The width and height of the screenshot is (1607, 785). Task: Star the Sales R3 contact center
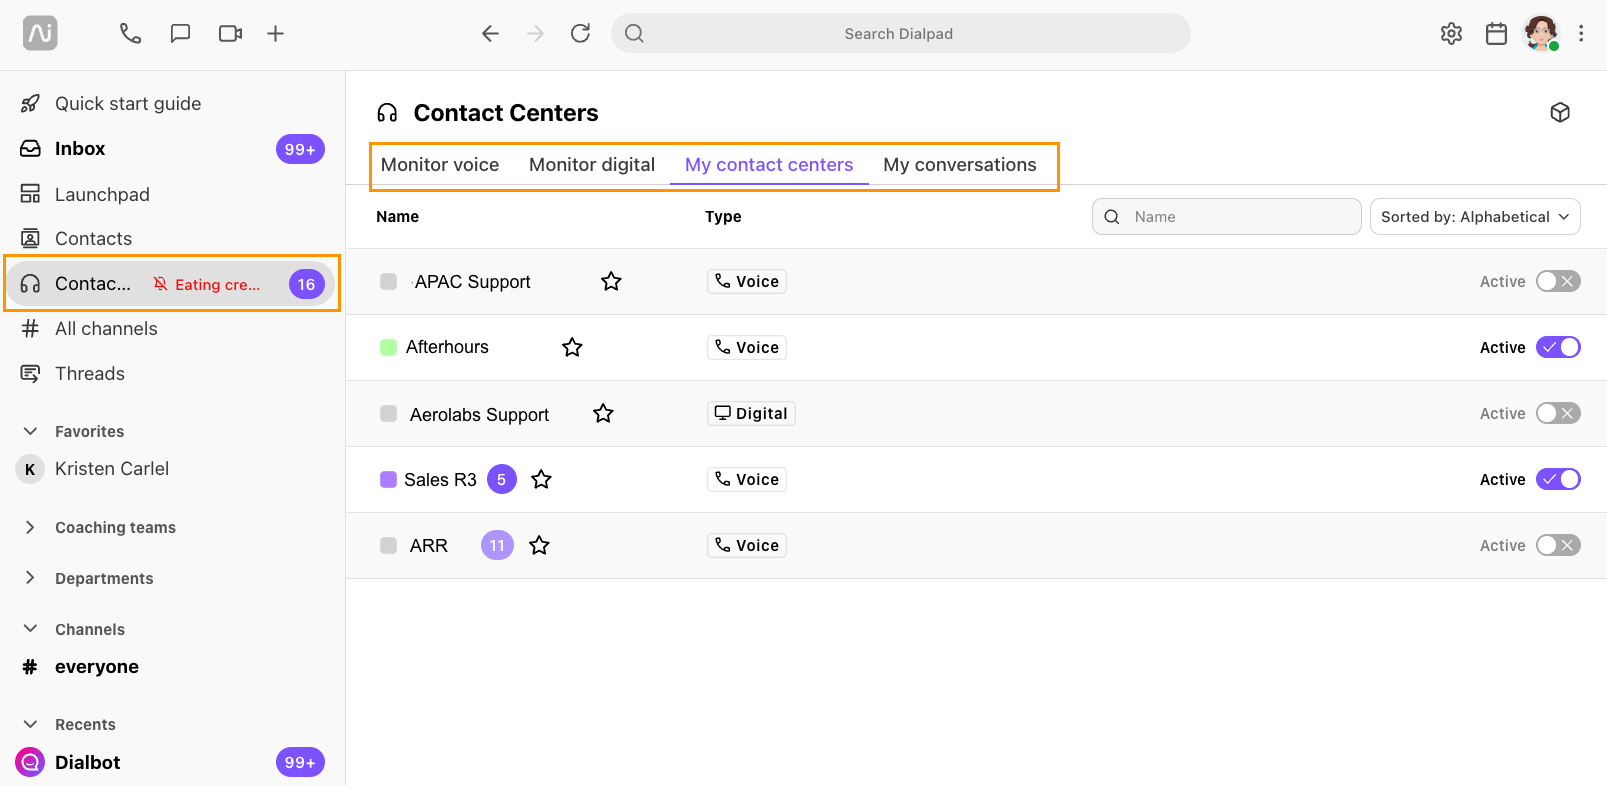pyautogui.click(x=541, y=479)
